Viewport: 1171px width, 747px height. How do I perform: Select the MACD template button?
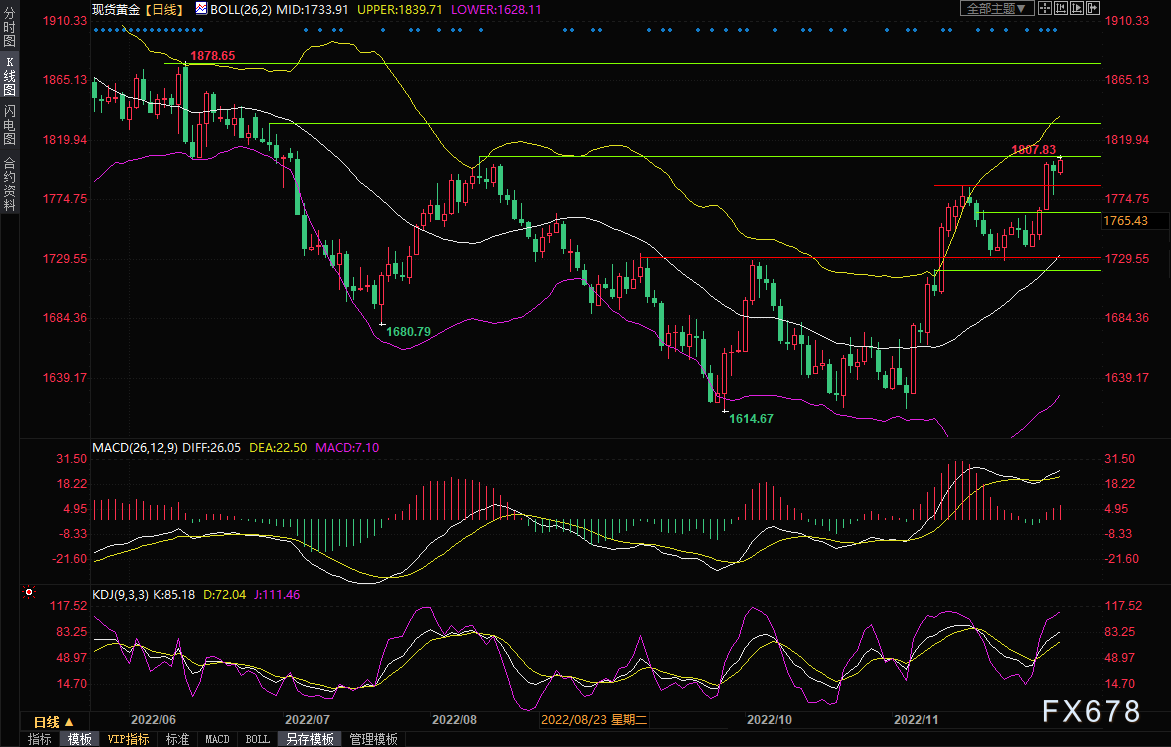[217, 739]
